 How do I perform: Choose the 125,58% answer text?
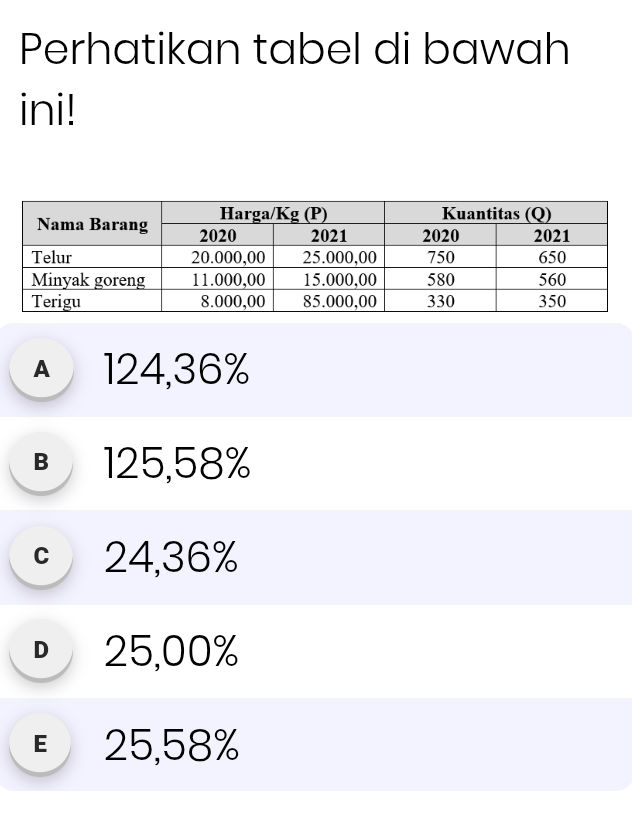pyautogui.click(x=177, y=464)
